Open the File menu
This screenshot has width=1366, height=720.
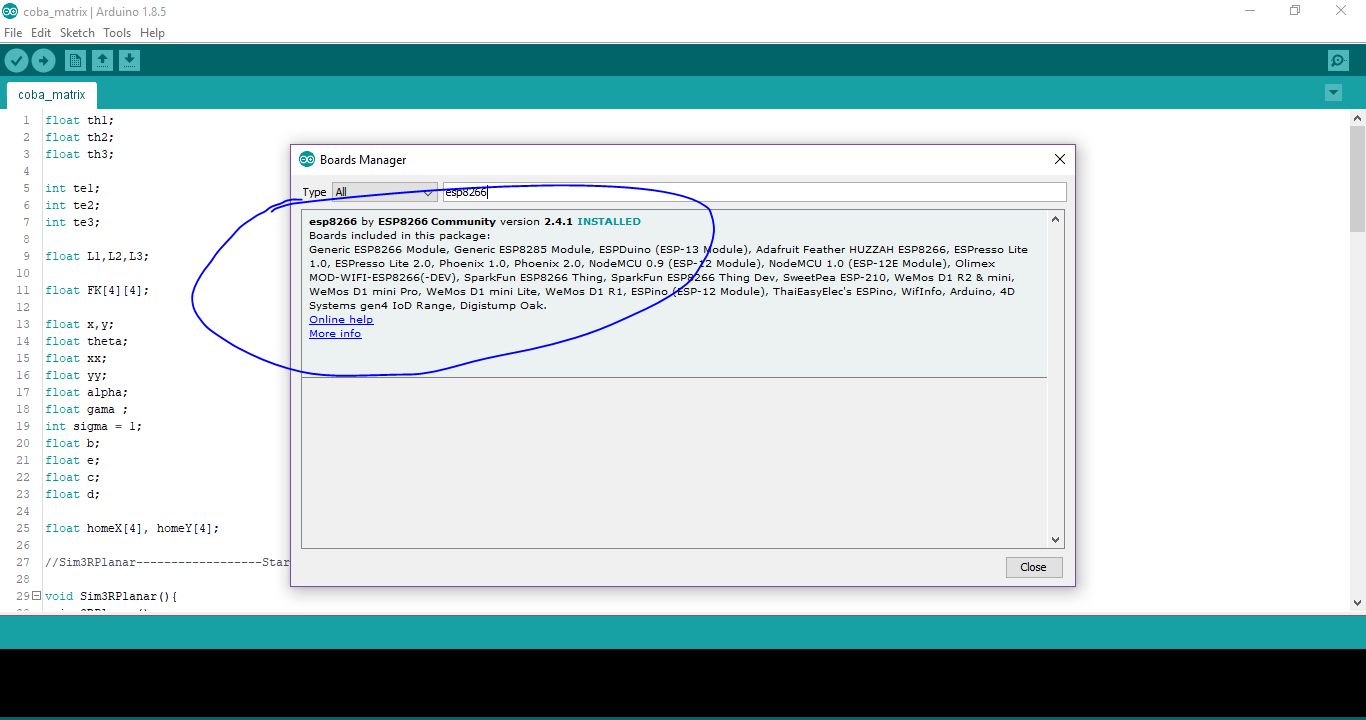13,33
